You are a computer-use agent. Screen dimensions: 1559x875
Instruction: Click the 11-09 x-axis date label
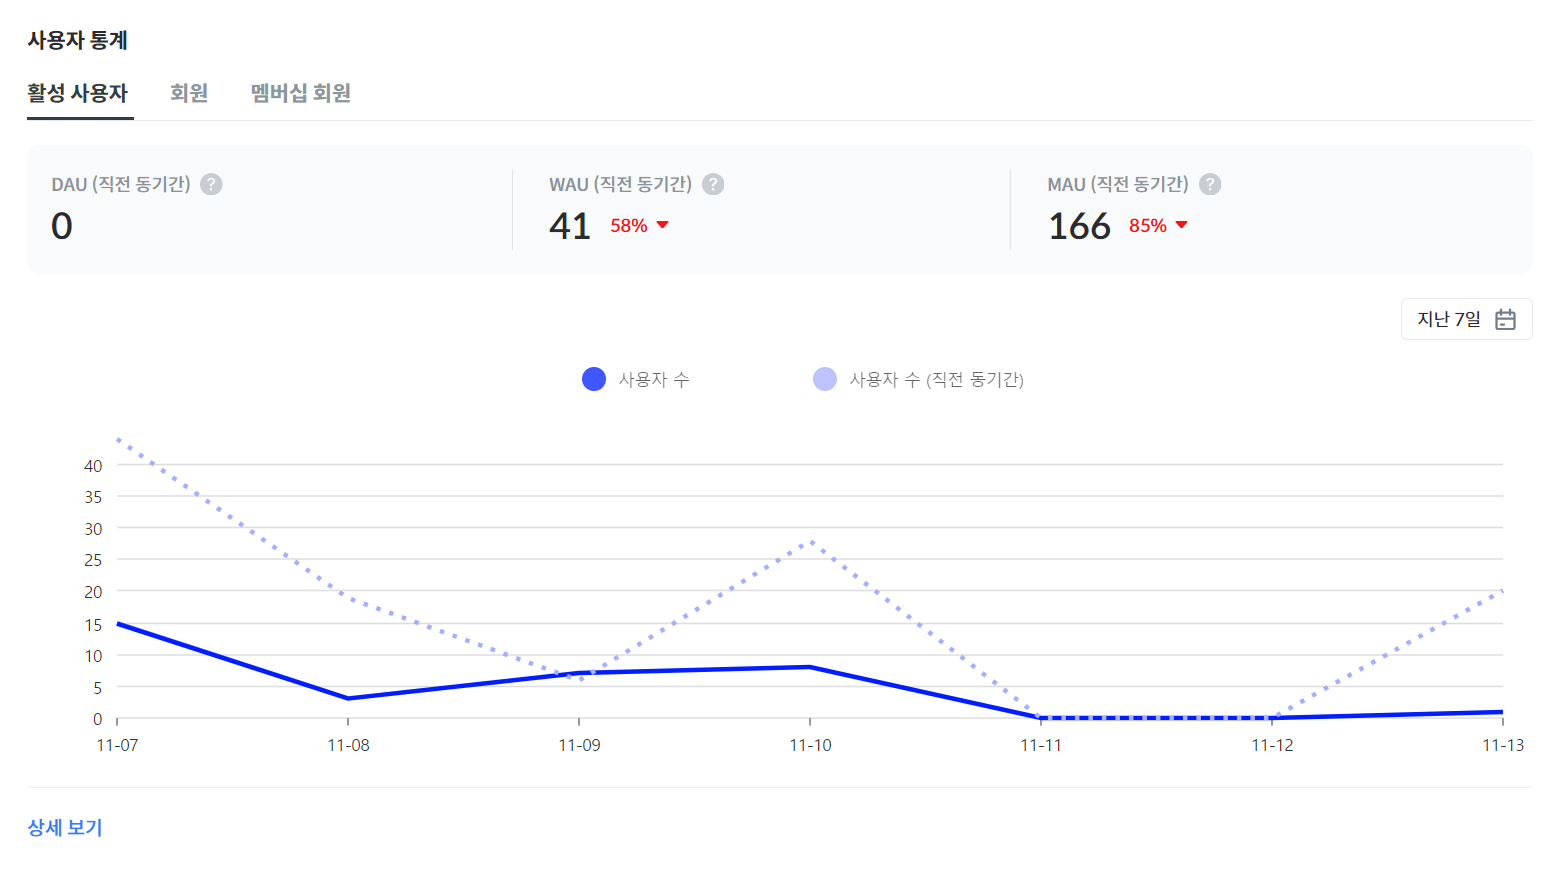(x=579, y=745)
